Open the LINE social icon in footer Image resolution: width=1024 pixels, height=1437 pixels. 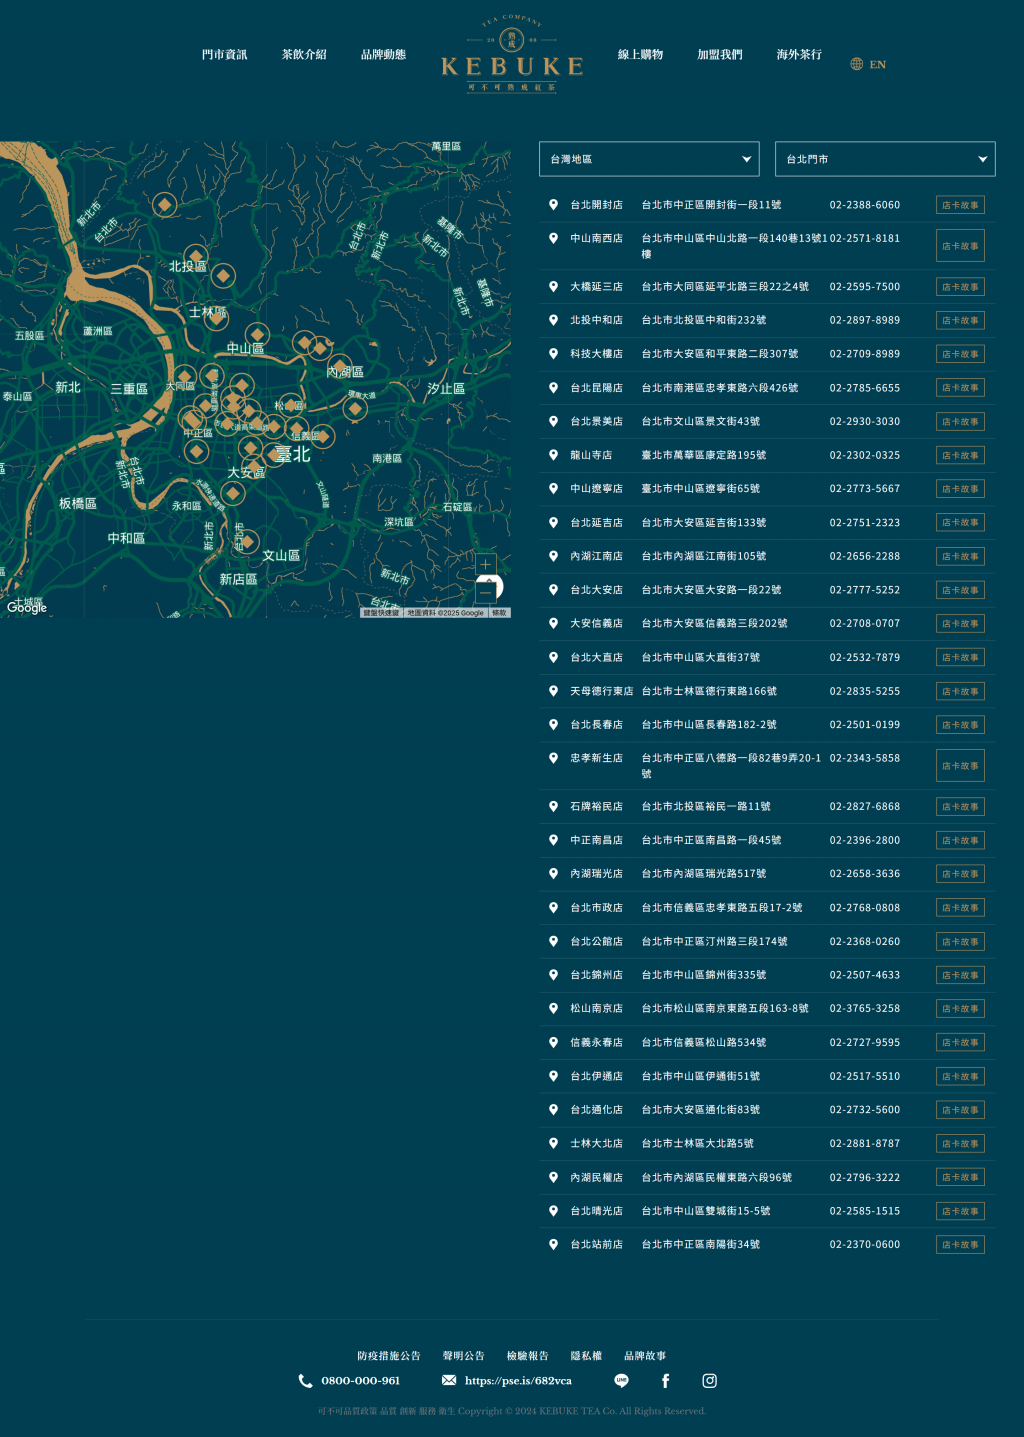click(x=621, y=1381)
